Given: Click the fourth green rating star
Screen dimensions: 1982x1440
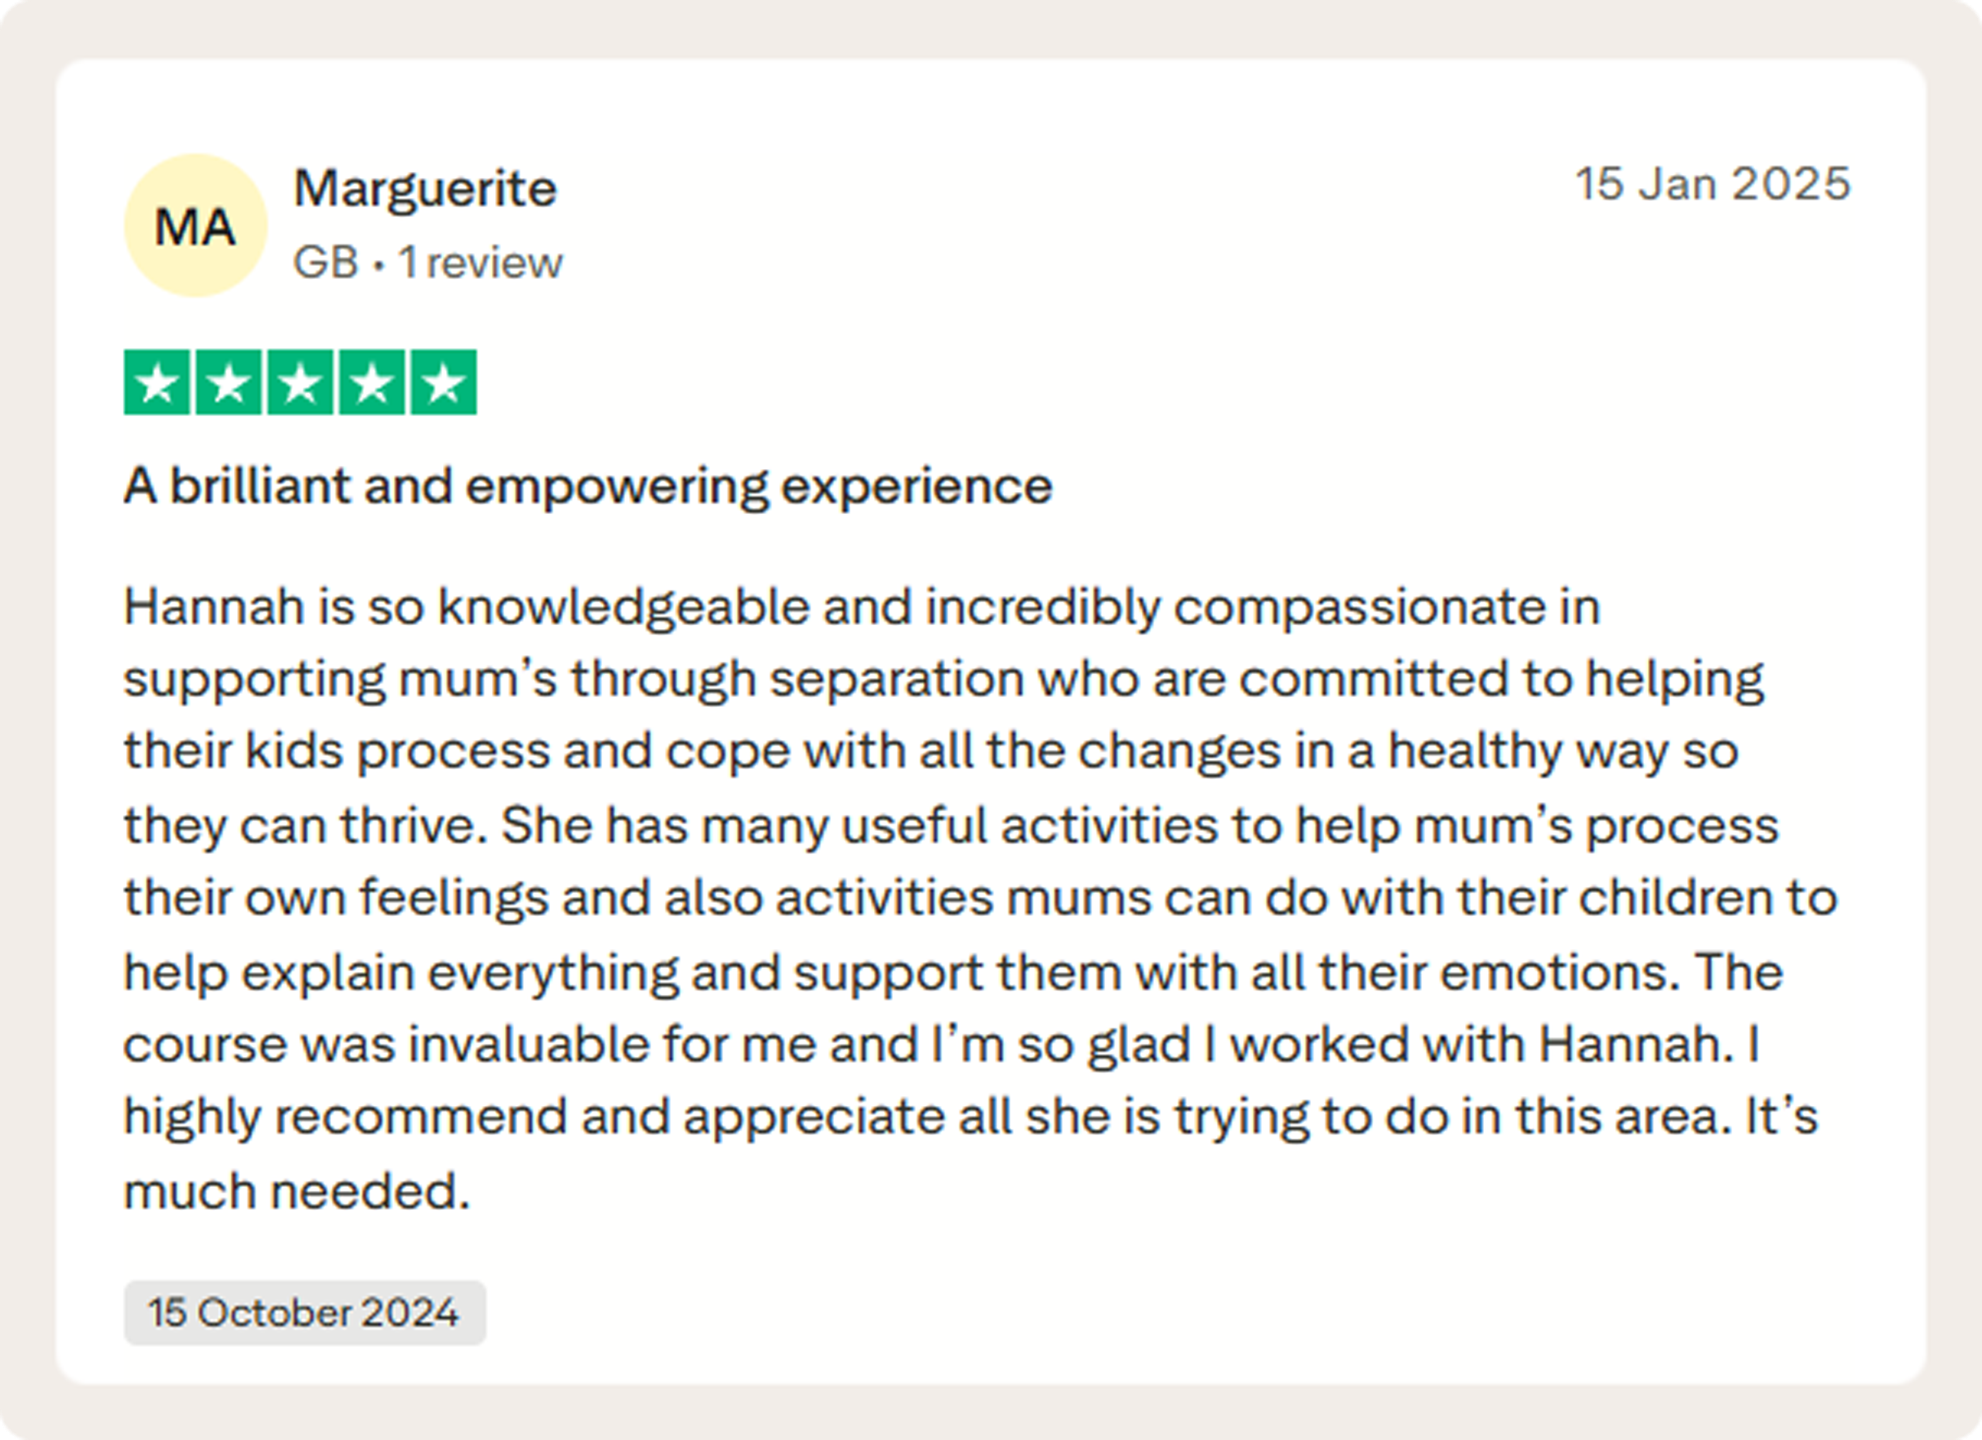Looking at the screenshot, I should click(x=373, y=382).
